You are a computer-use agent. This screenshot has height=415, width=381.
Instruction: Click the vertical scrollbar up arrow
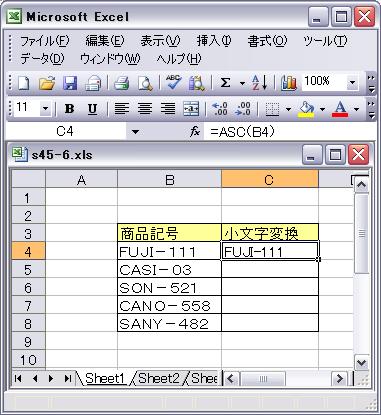[x=362, y=184]
